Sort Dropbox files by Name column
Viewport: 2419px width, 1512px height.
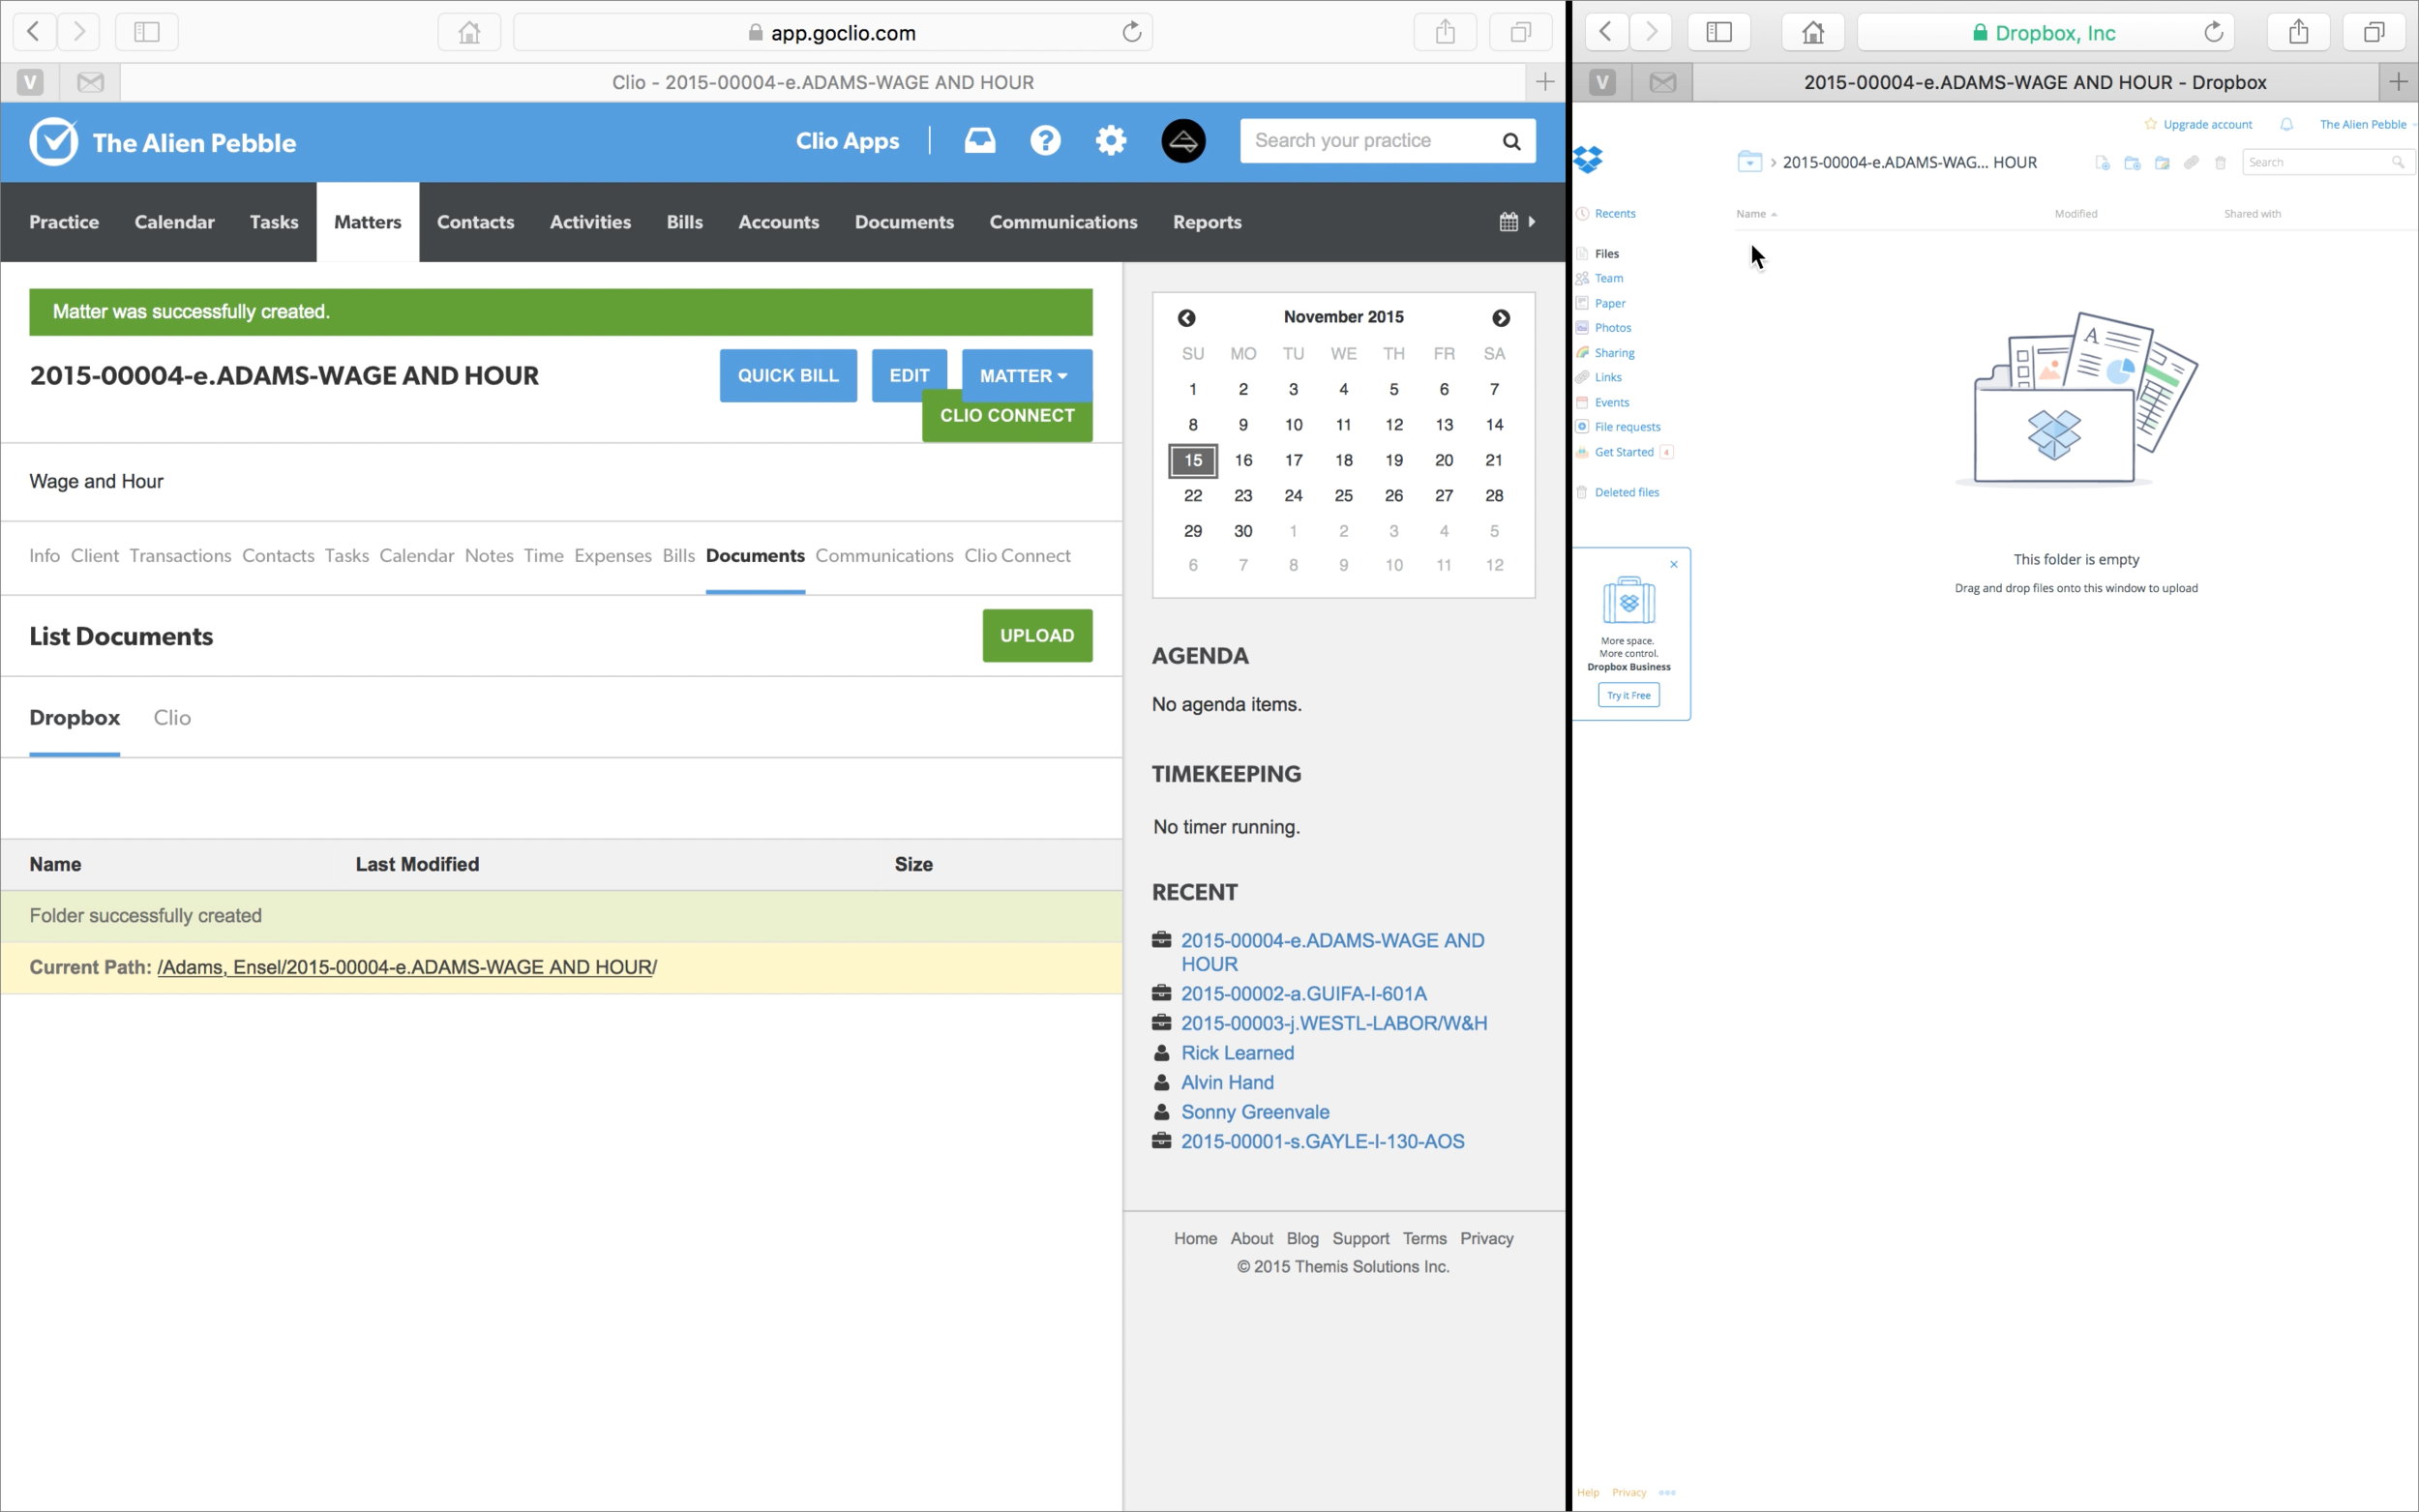point(1755,214)
